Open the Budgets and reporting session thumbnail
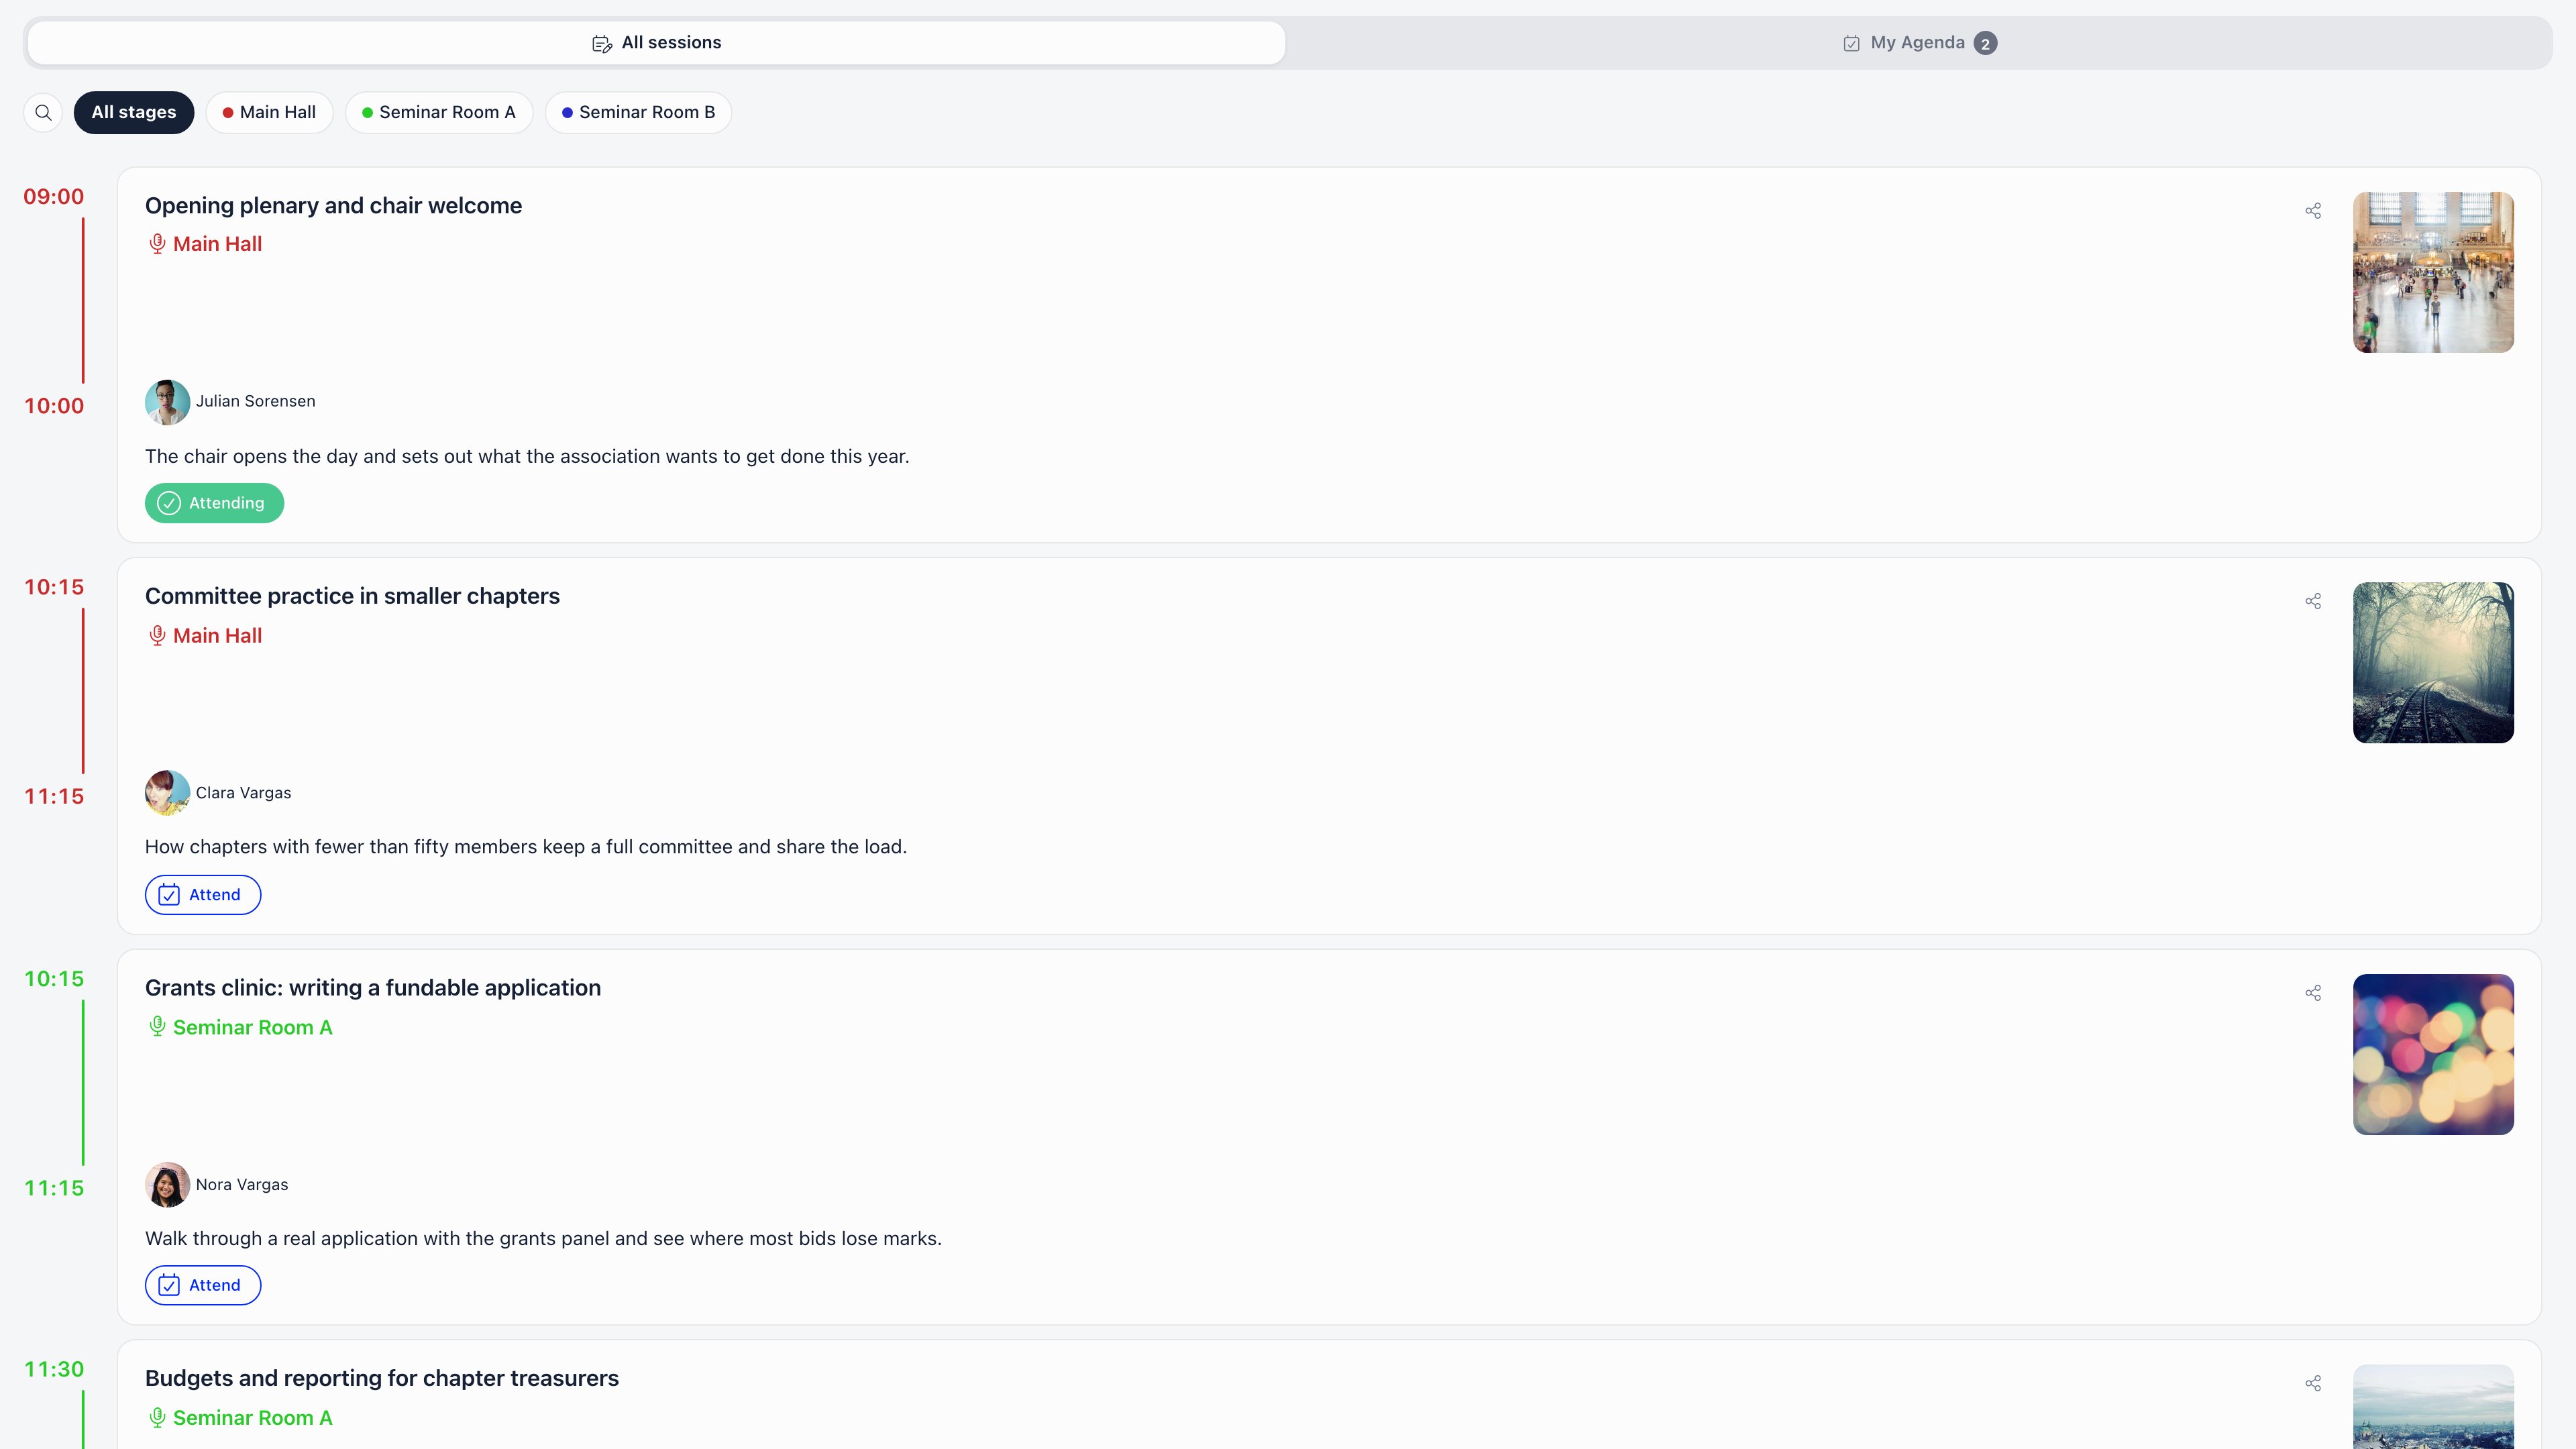 2433,1407
